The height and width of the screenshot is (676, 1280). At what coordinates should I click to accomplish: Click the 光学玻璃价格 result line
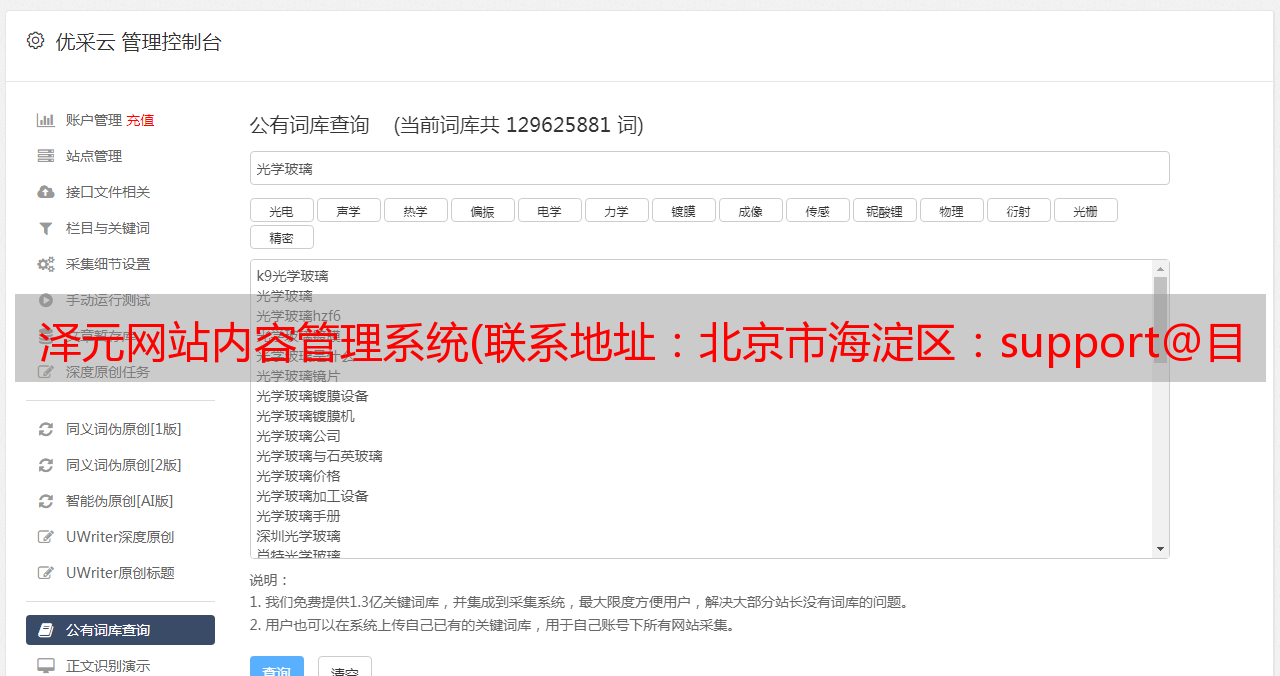pos(298,476)
